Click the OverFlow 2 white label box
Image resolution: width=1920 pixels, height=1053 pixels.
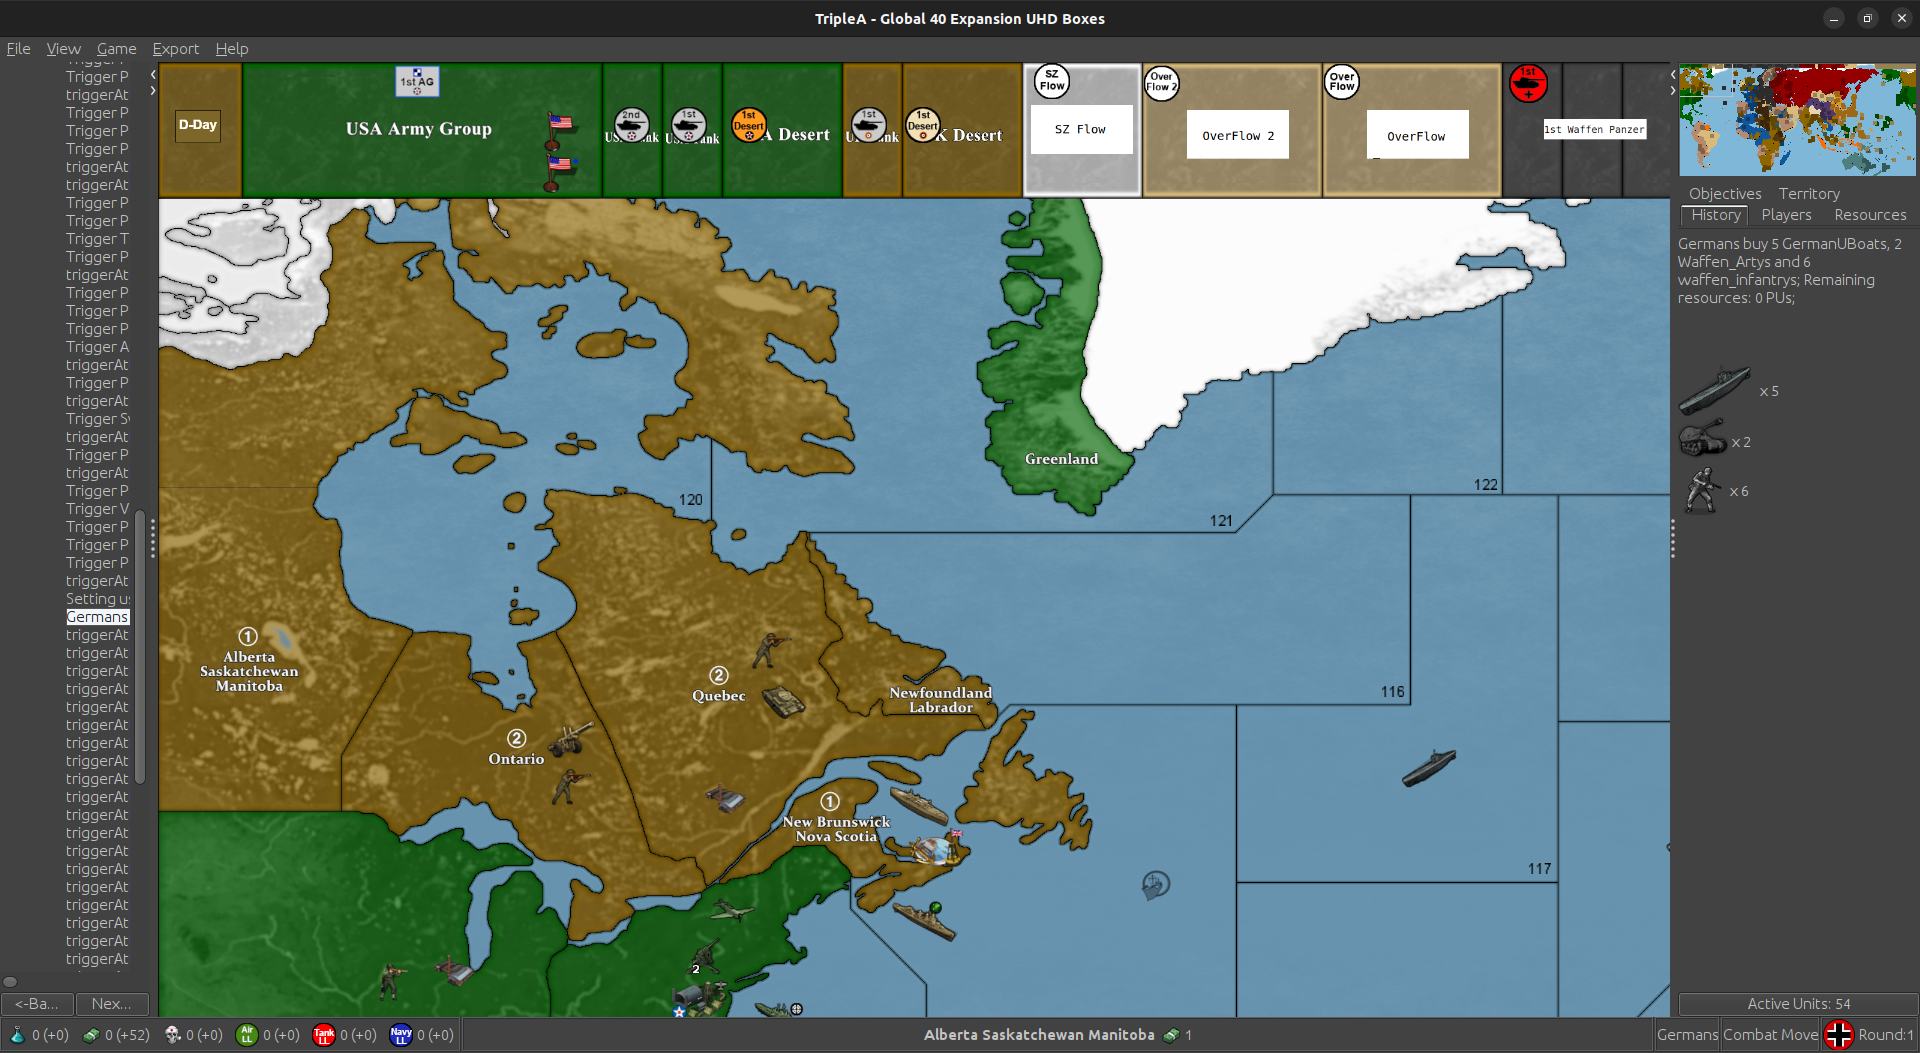point(1238,135)
